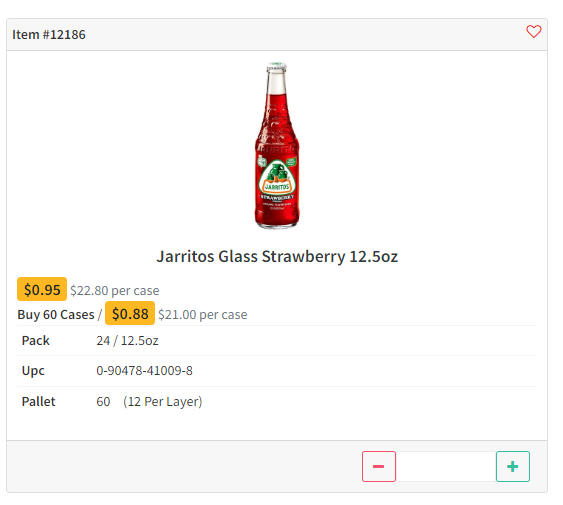Increase quantity with the plus button
This screenshot has height=505, width=563.
coord(513,466)
